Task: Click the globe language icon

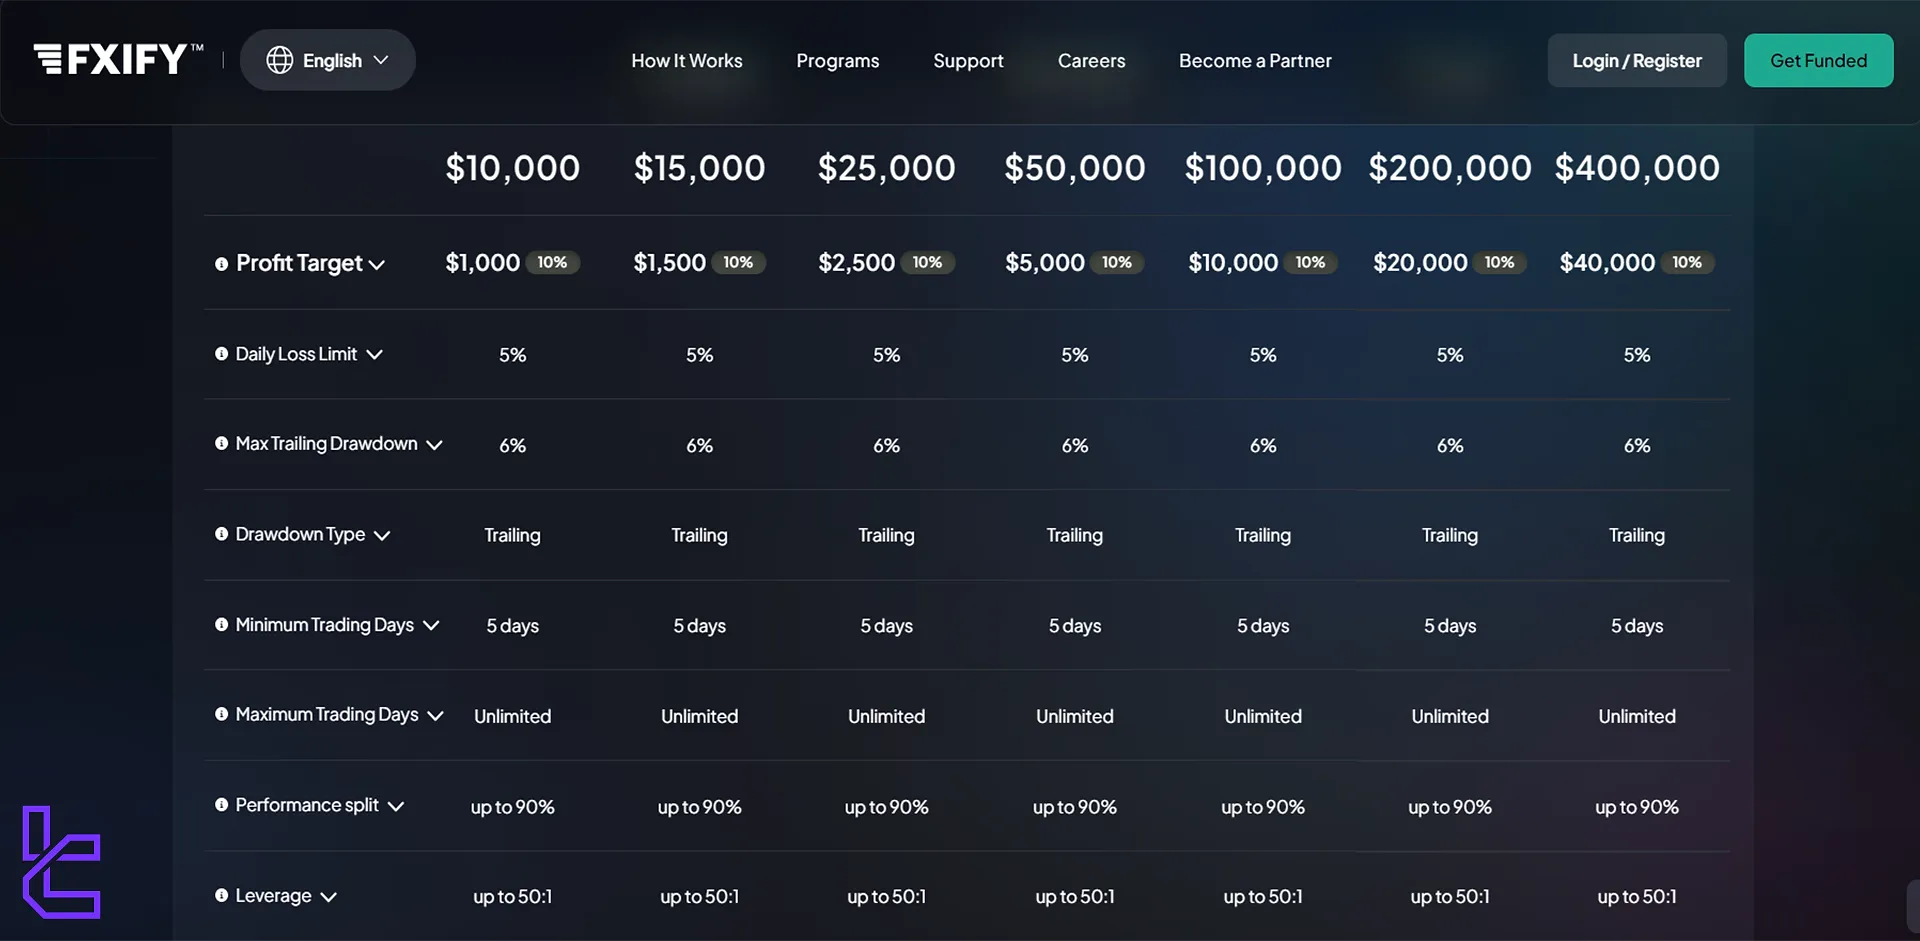Action: (280, 60)
